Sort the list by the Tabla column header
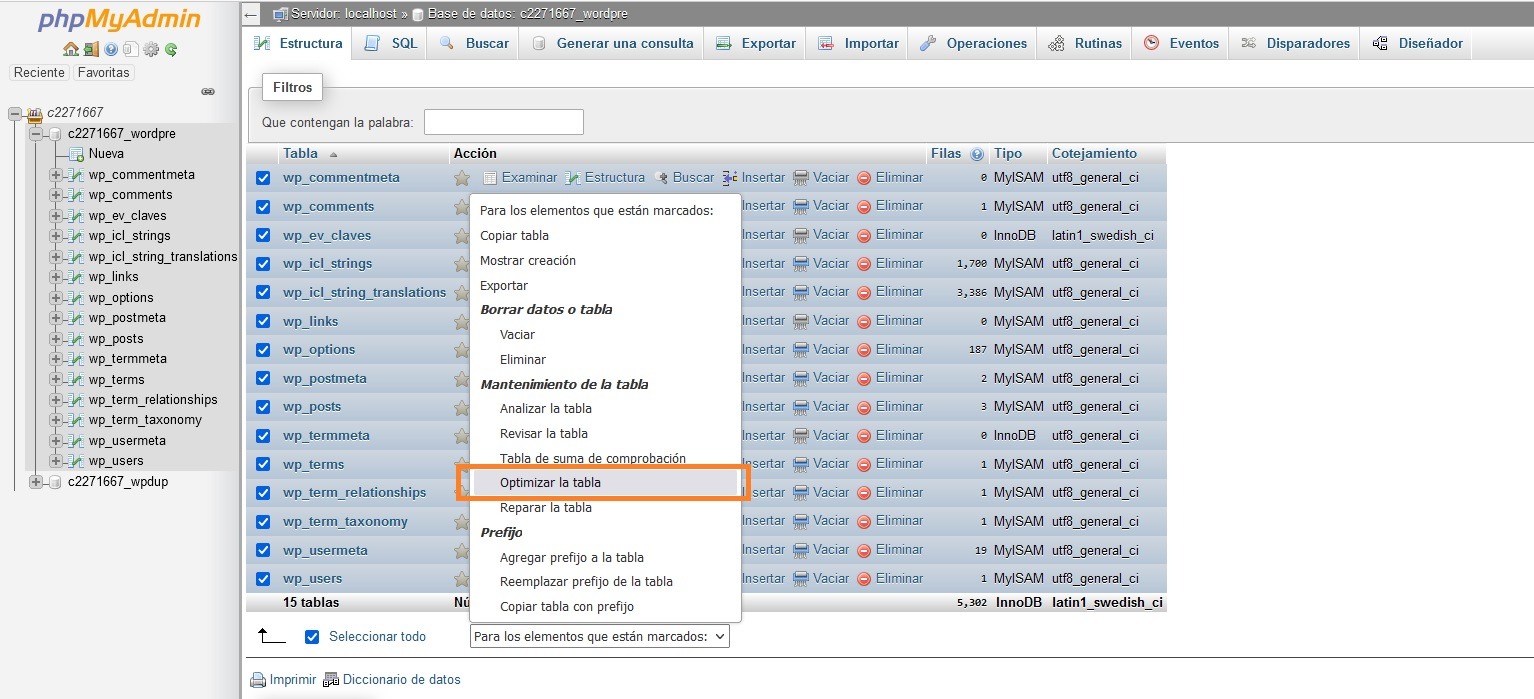 [300, 154]
